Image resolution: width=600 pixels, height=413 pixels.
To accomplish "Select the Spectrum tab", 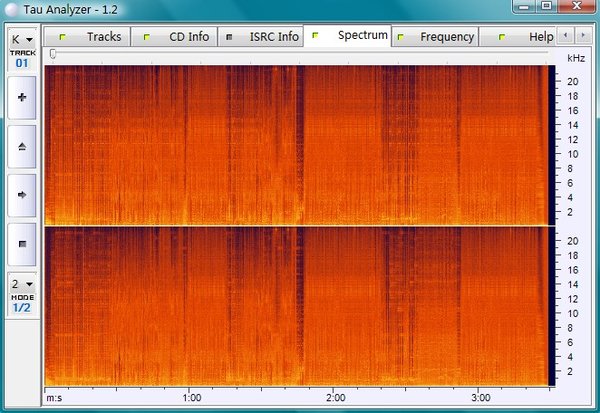I will tap(347, 36).
